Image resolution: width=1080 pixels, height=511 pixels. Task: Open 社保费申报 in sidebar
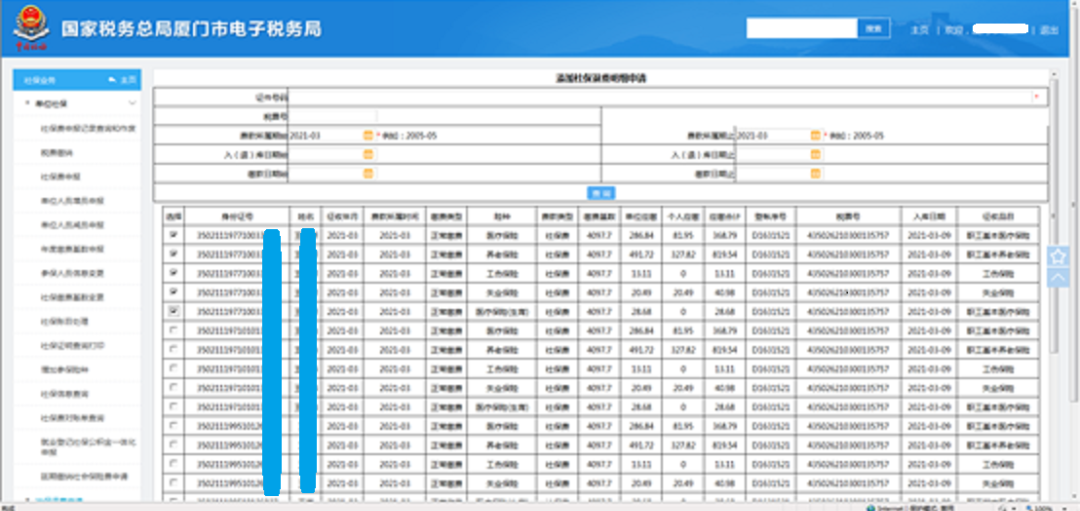pyautogui.click(x=61, y=176)
